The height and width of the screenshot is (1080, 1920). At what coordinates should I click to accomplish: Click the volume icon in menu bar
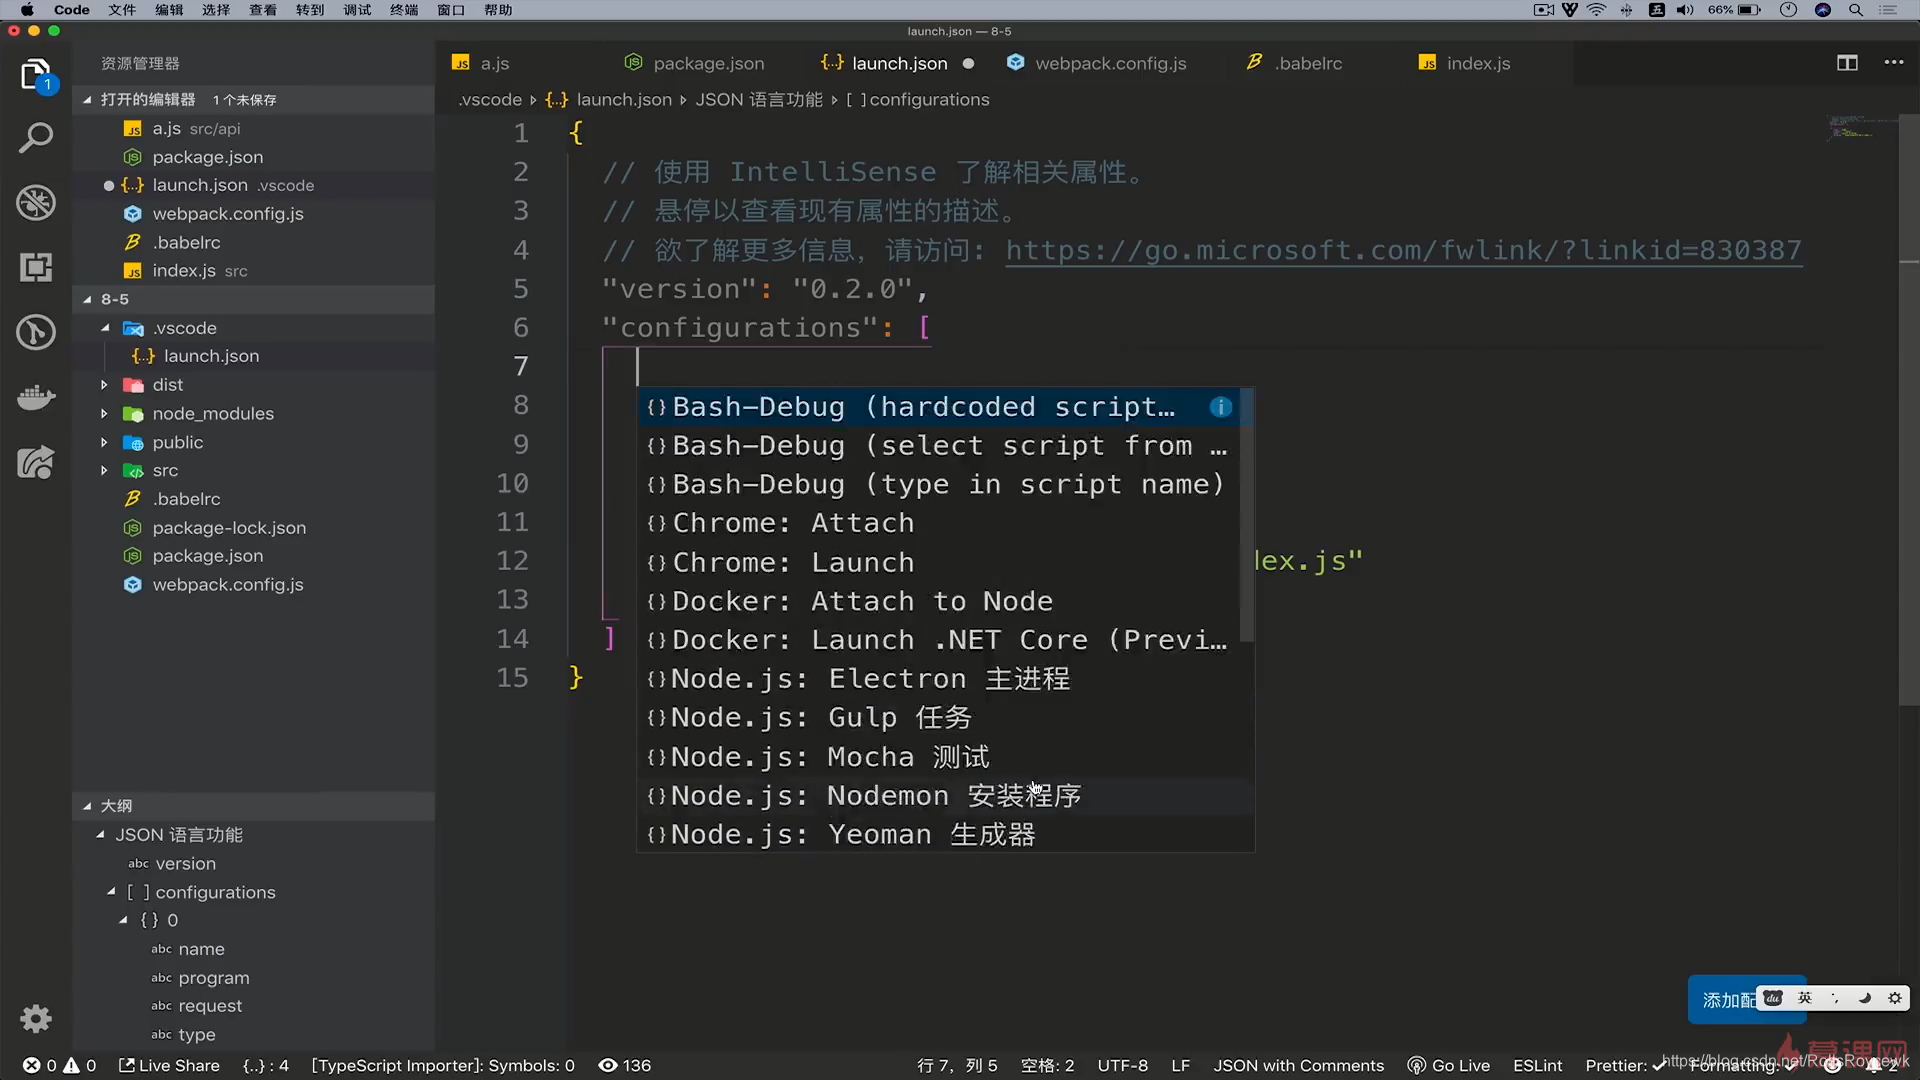click(1685, 10)
